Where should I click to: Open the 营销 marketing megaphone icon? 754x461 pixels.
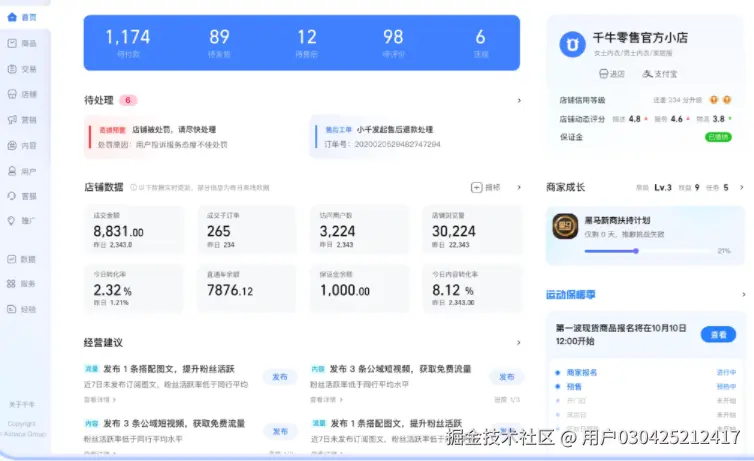pos(12,120)
